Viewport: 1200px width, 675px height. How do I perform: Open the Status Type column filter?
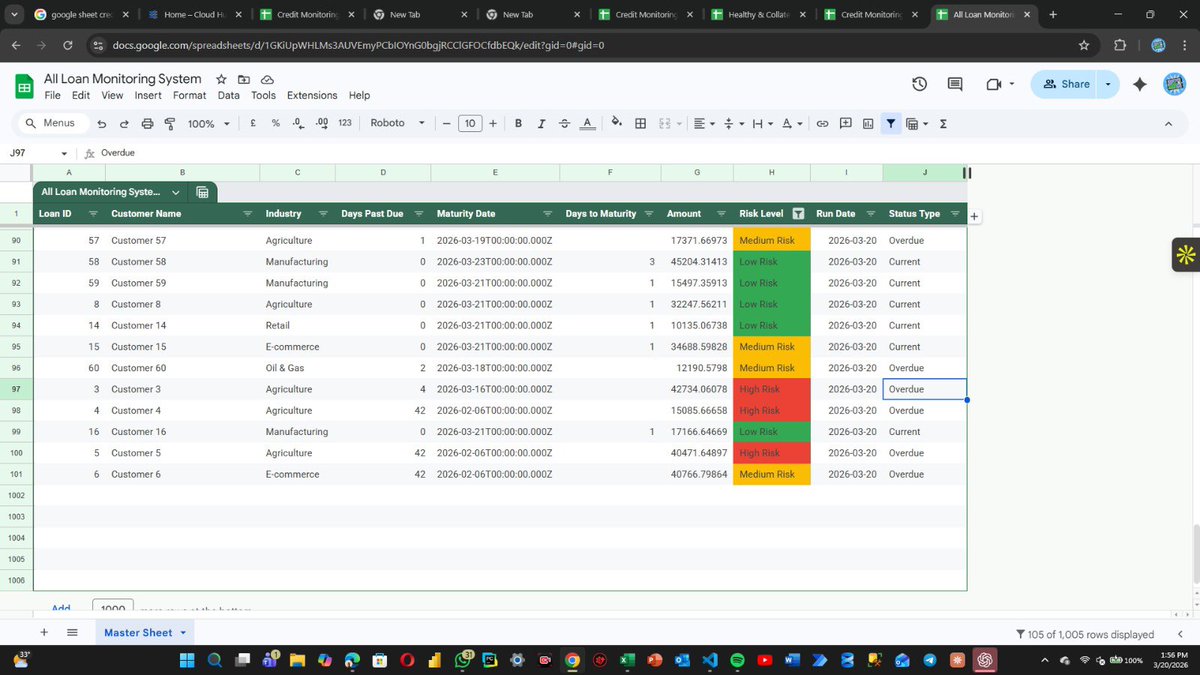click(954, 213)
